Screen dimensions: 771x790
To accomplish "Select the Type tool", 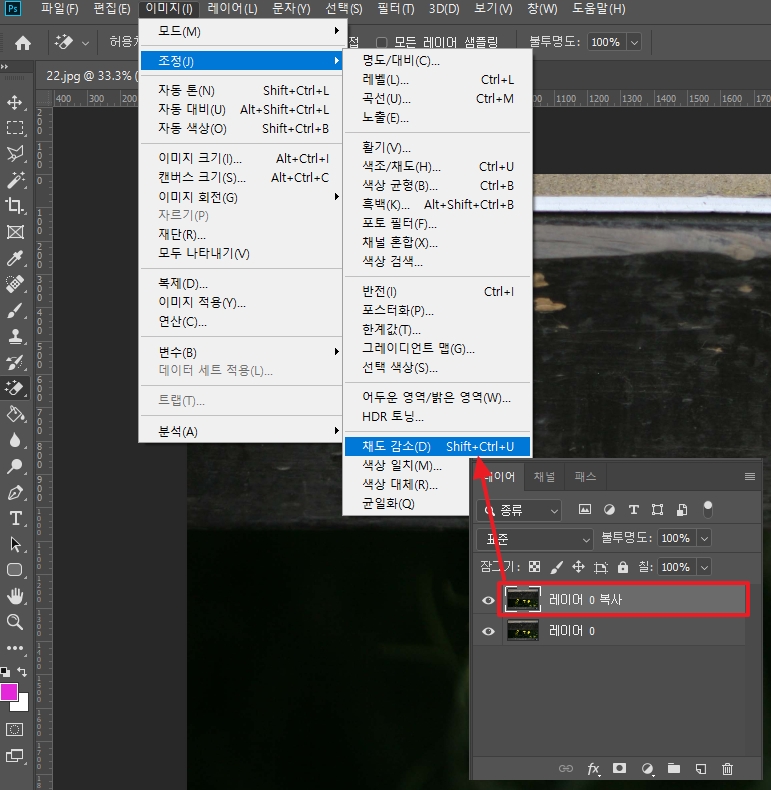I will point(15,518).
